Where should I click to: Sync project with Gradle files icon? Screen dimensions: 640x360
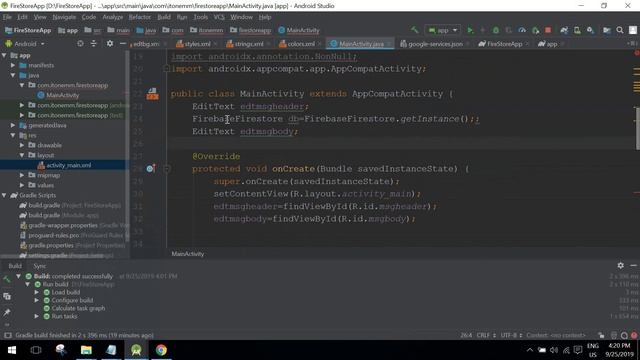pyautogui.click(x=564, y=30)
